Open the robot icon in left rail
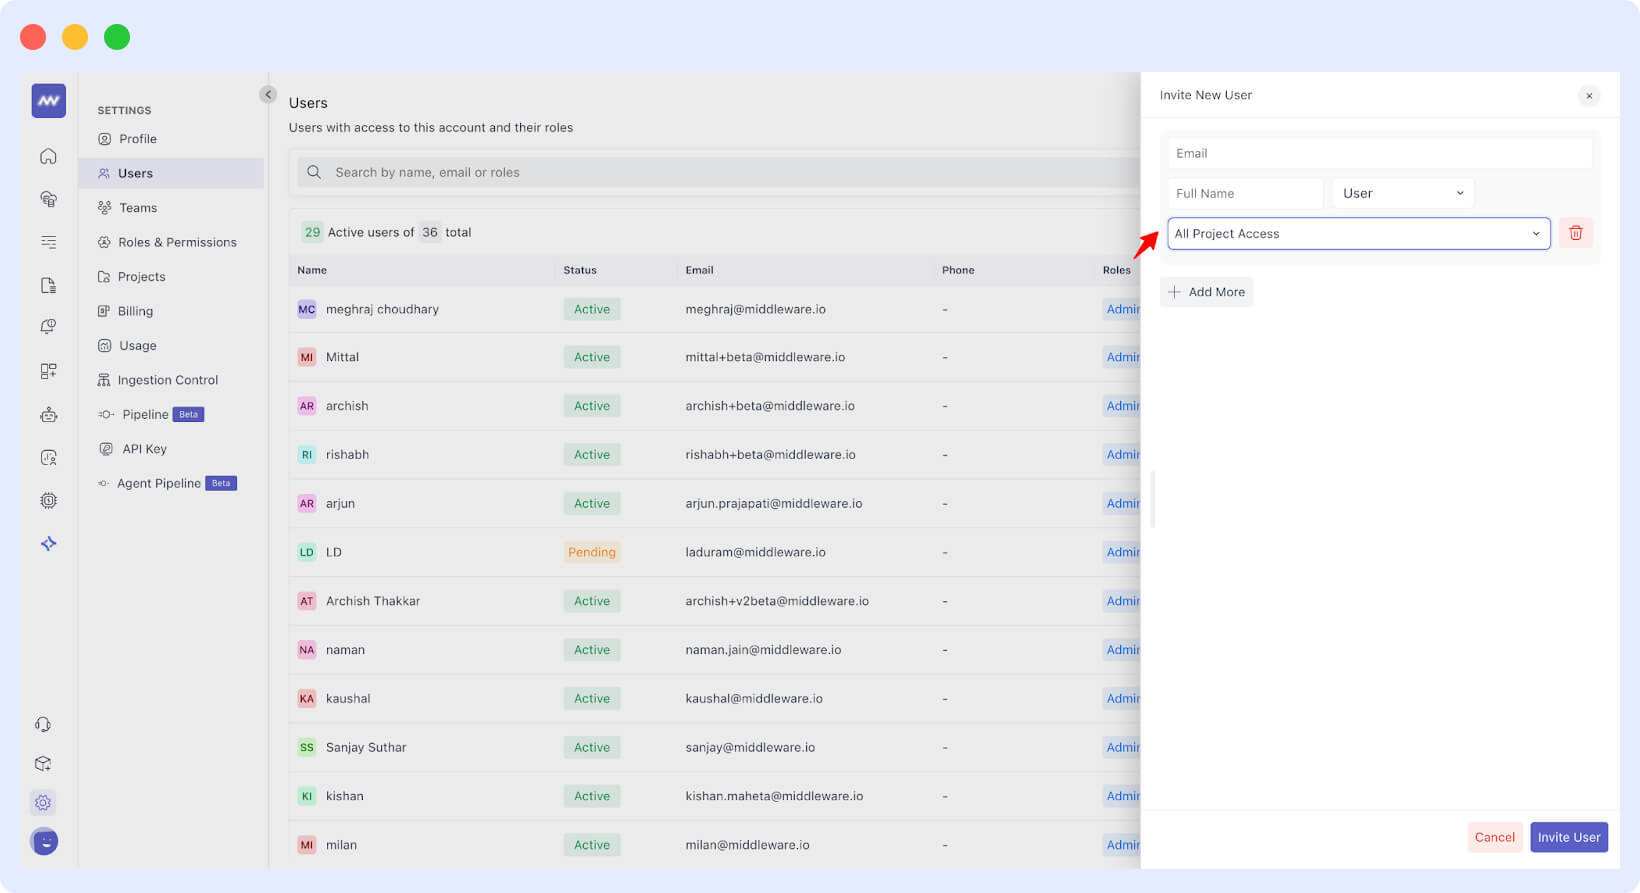1640x893 pixels. [x=48, y=414]
